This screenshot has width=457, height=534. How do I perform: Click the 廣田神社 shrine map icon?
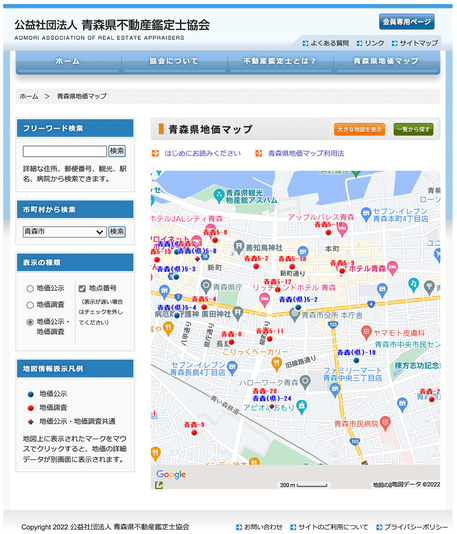tap(238, 313)
